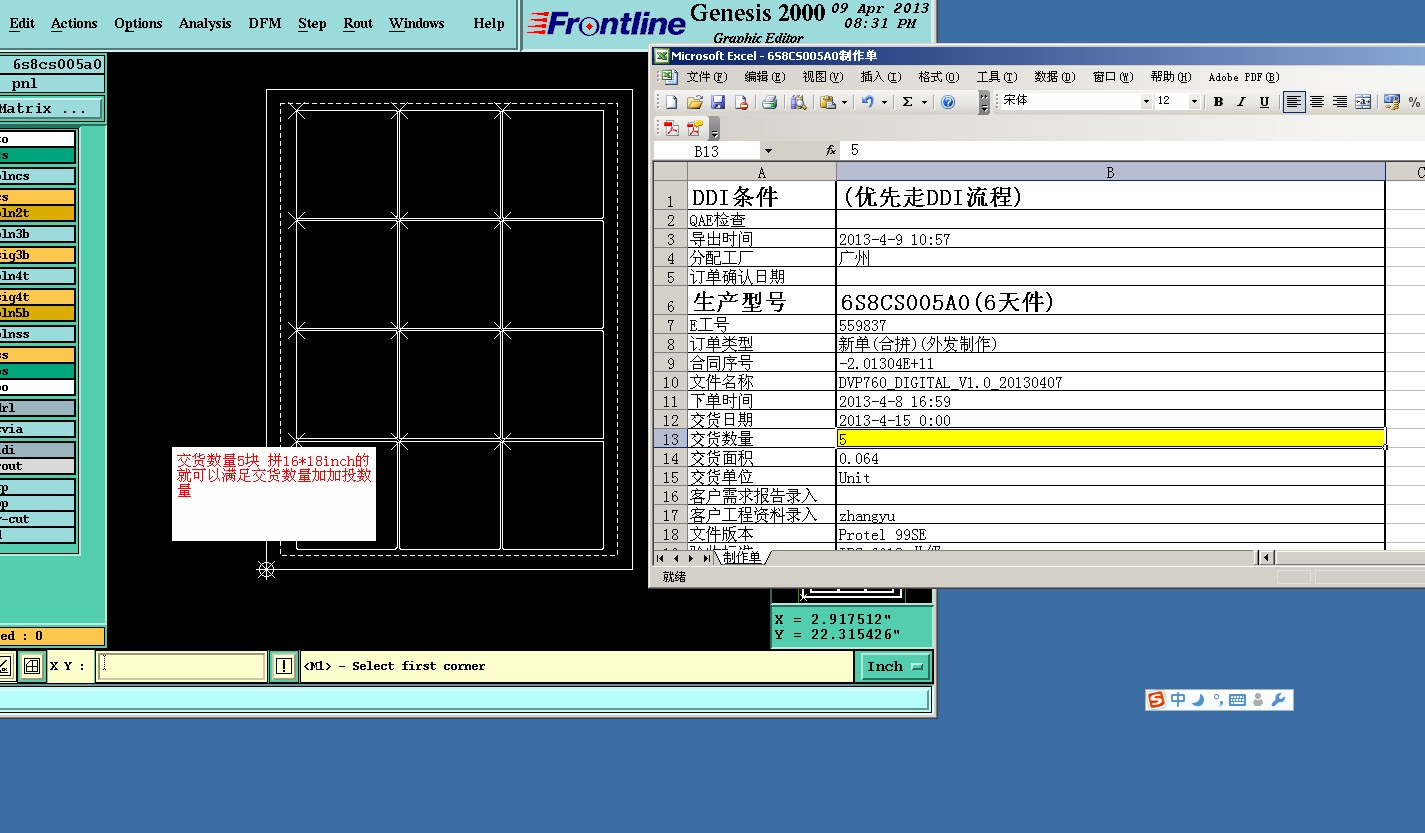Open the Rout menu in Genesis

358,23
